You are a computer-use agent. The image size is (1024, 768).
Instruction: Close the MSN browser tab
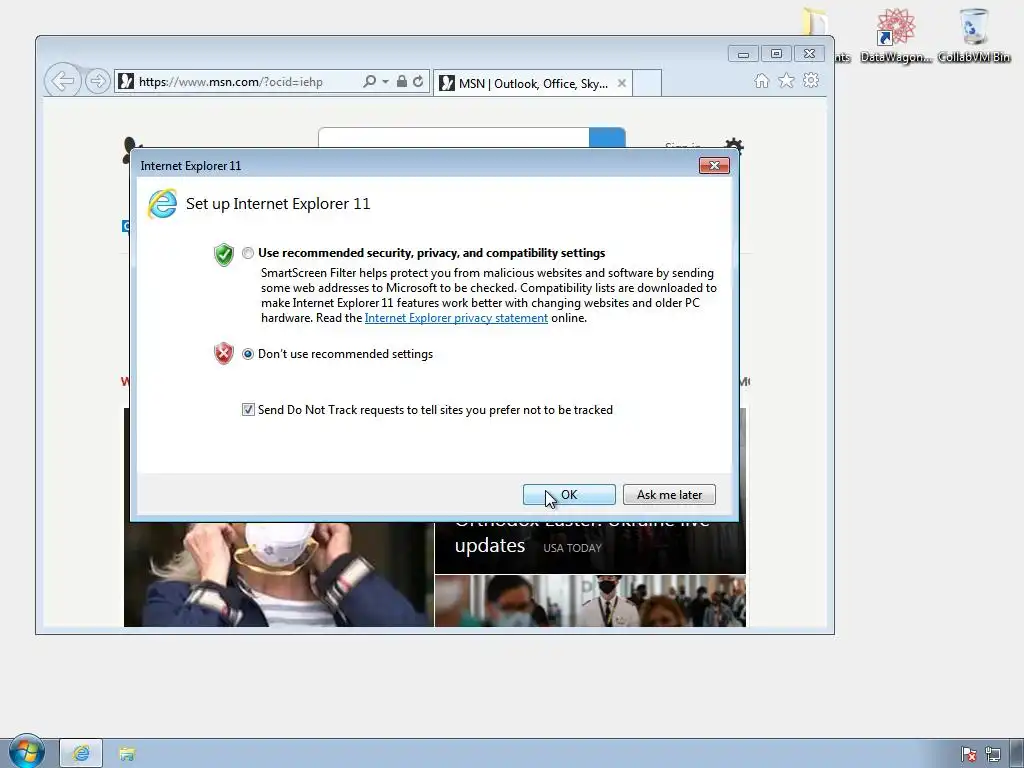(622, 83)
